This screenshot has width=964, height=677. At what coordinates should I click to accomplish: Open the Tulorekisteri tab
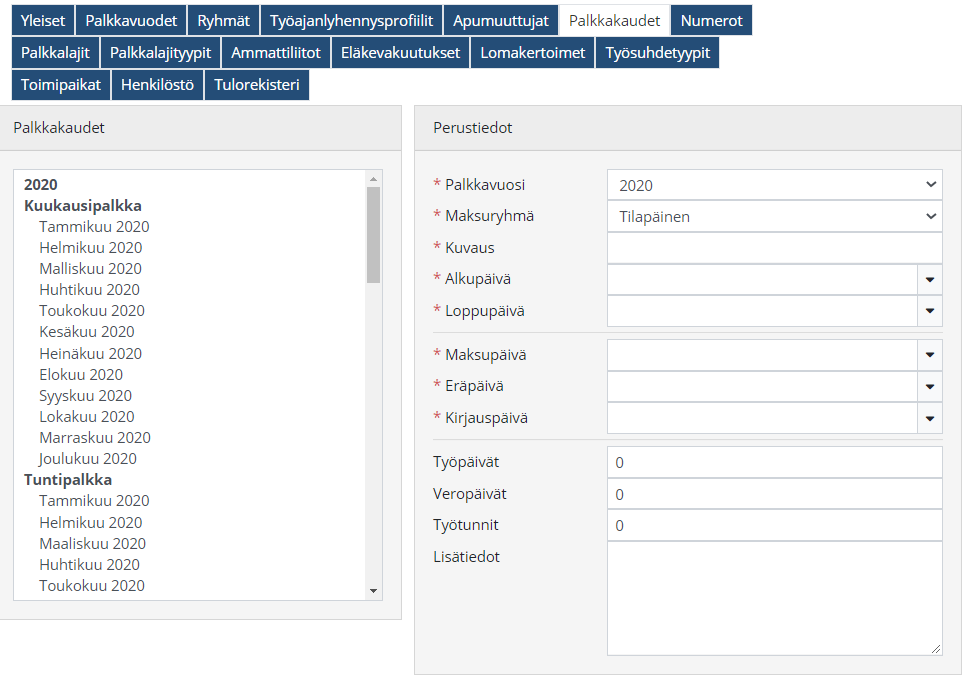[x=257, y=85]
